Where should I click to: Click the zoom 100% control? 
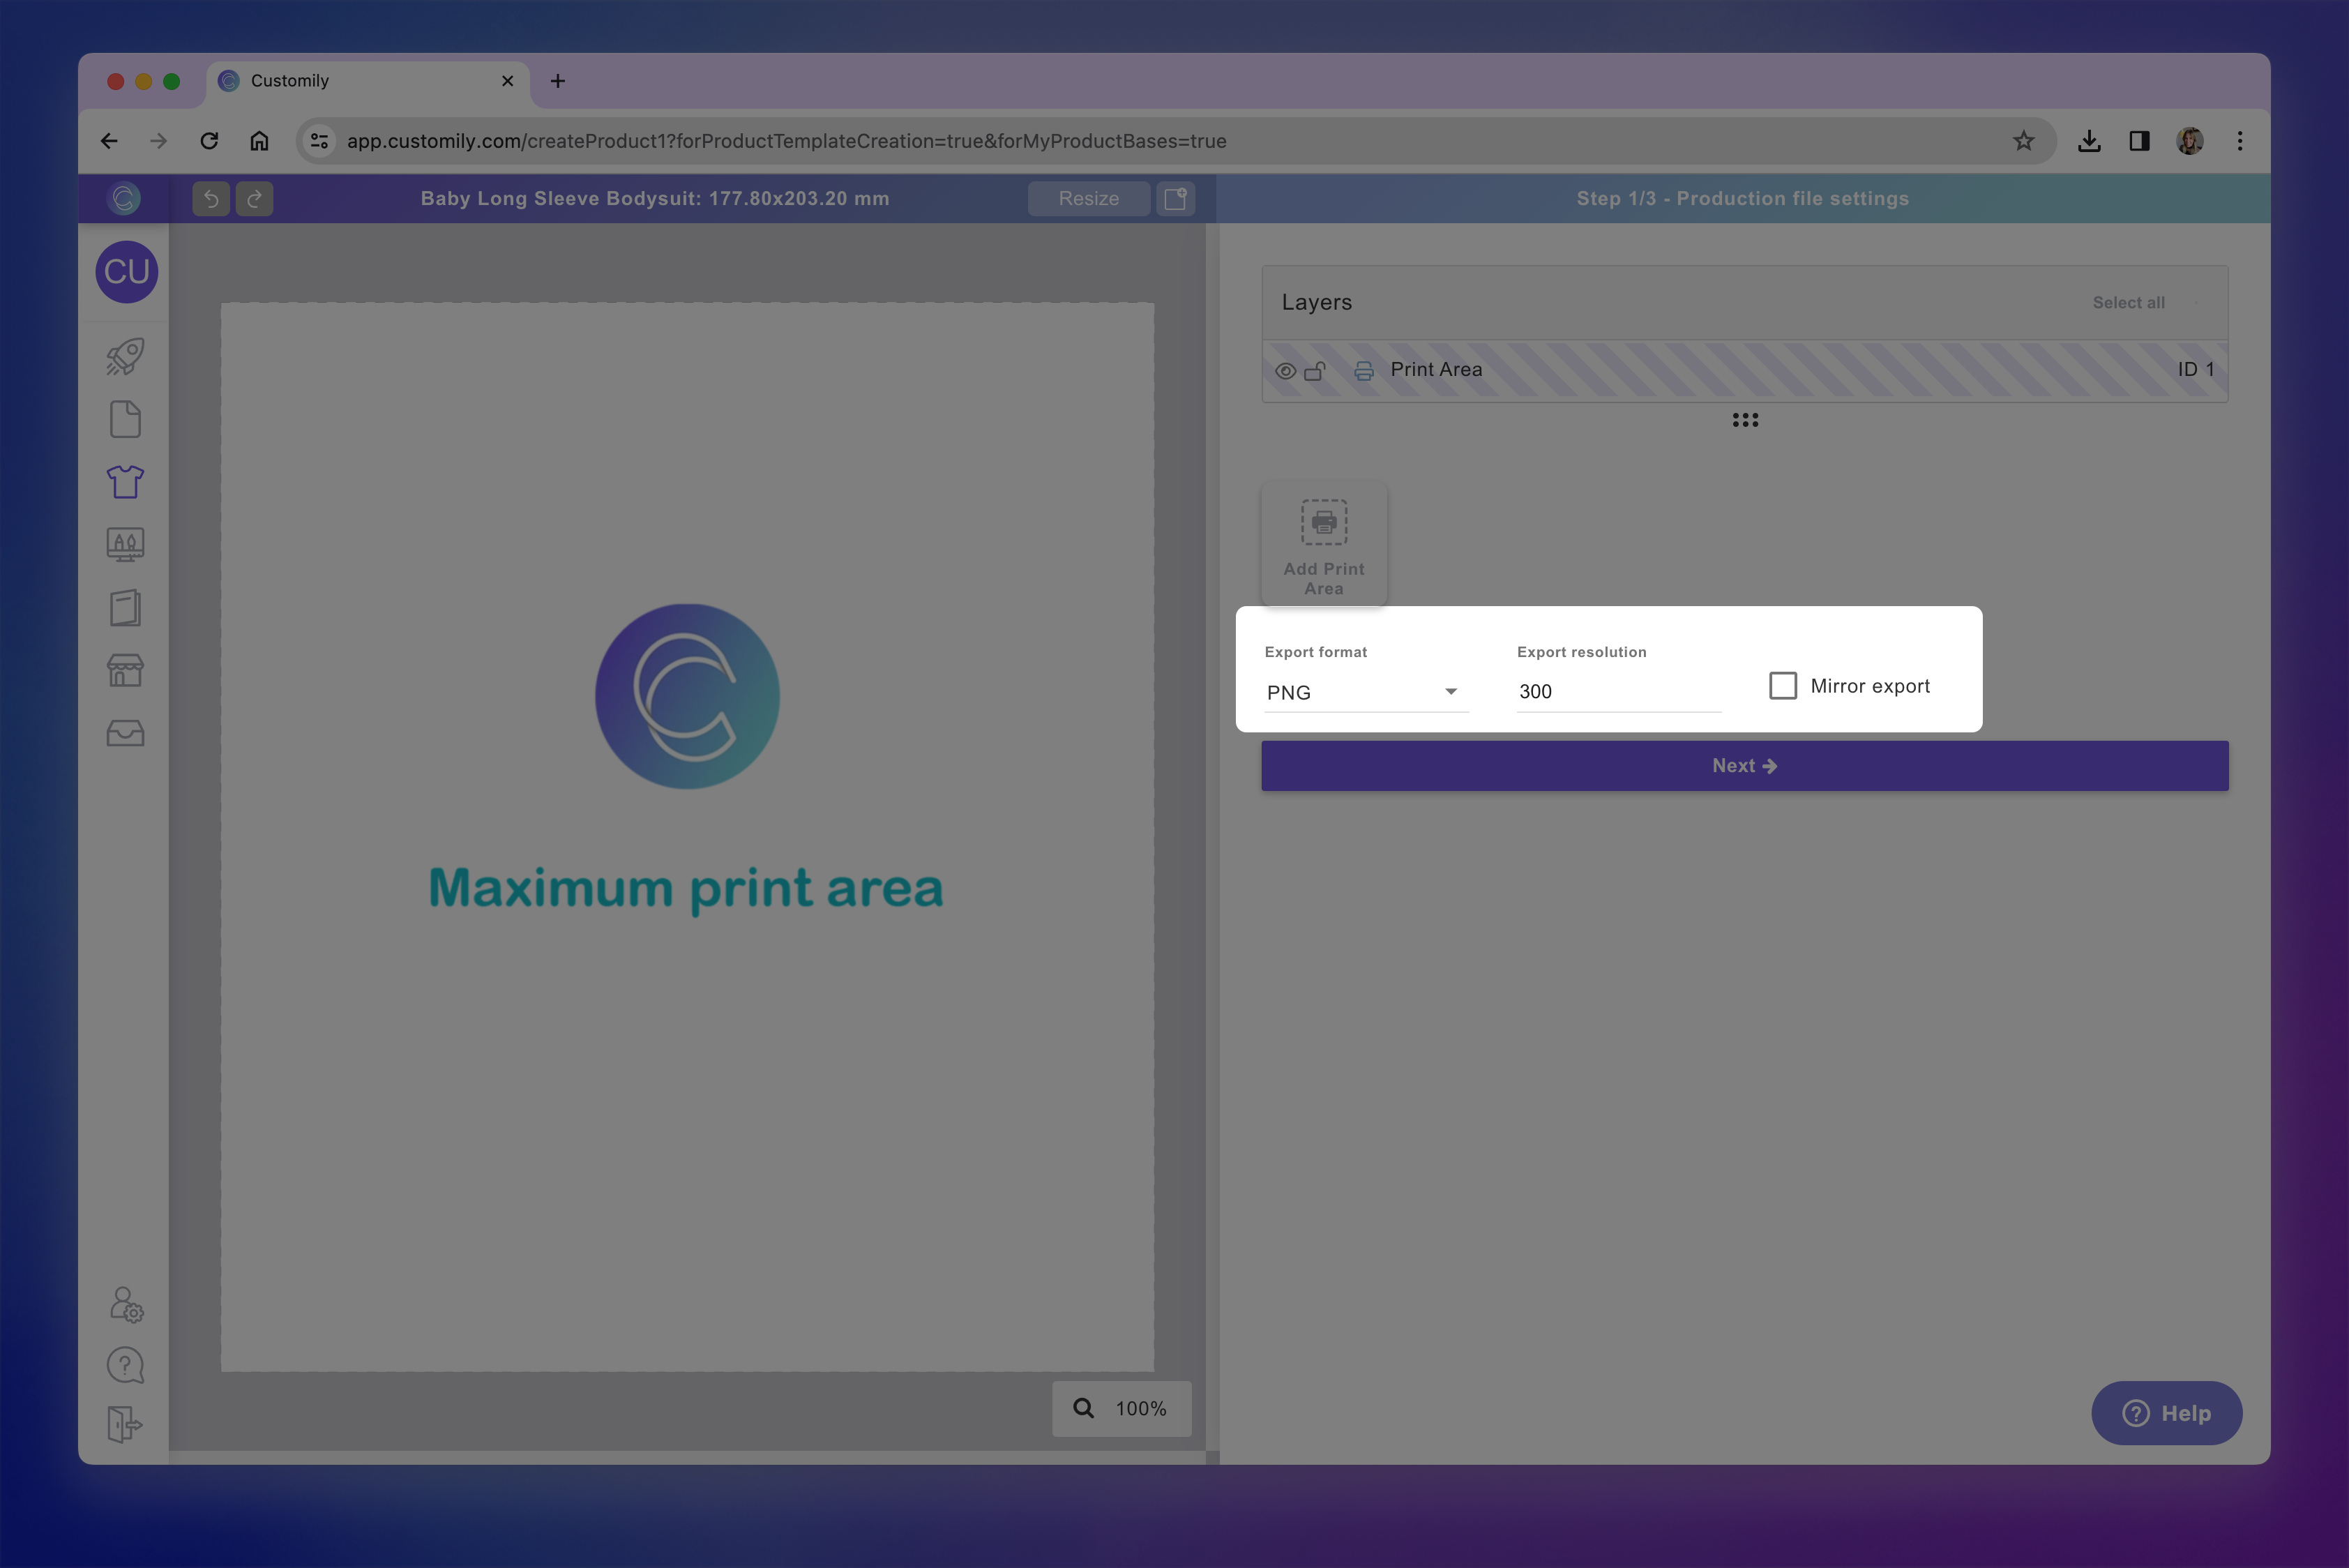[1121, 1408]
